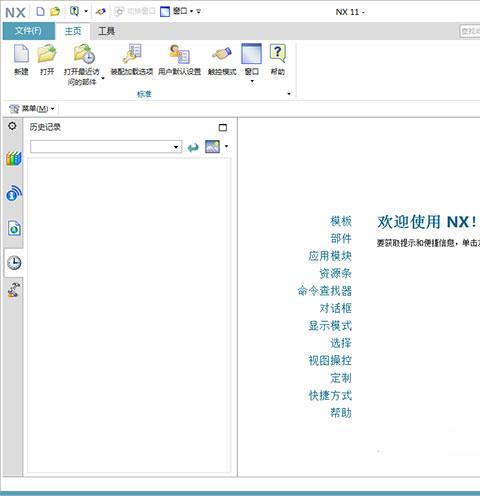Open the Templates (模板) welcome link
Screen dimensions: 480x496
(341, 221)
